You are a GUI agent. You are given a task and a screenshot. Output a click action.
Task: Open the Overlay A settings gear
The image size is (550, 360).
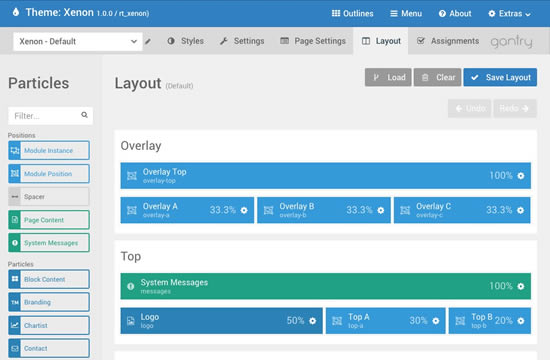244,210
